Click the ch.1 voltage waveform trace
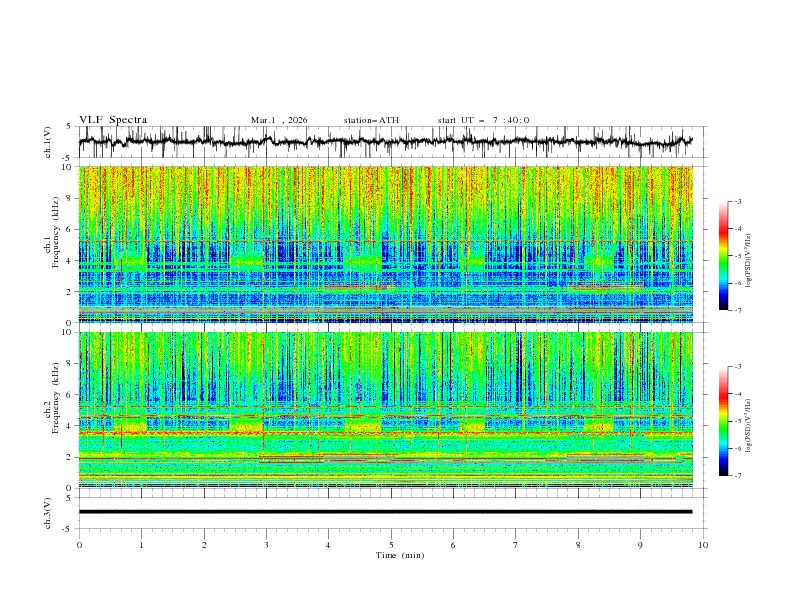The width and height of the screenshot is (792, 612). pyautogui.click(x=385, y=142)
